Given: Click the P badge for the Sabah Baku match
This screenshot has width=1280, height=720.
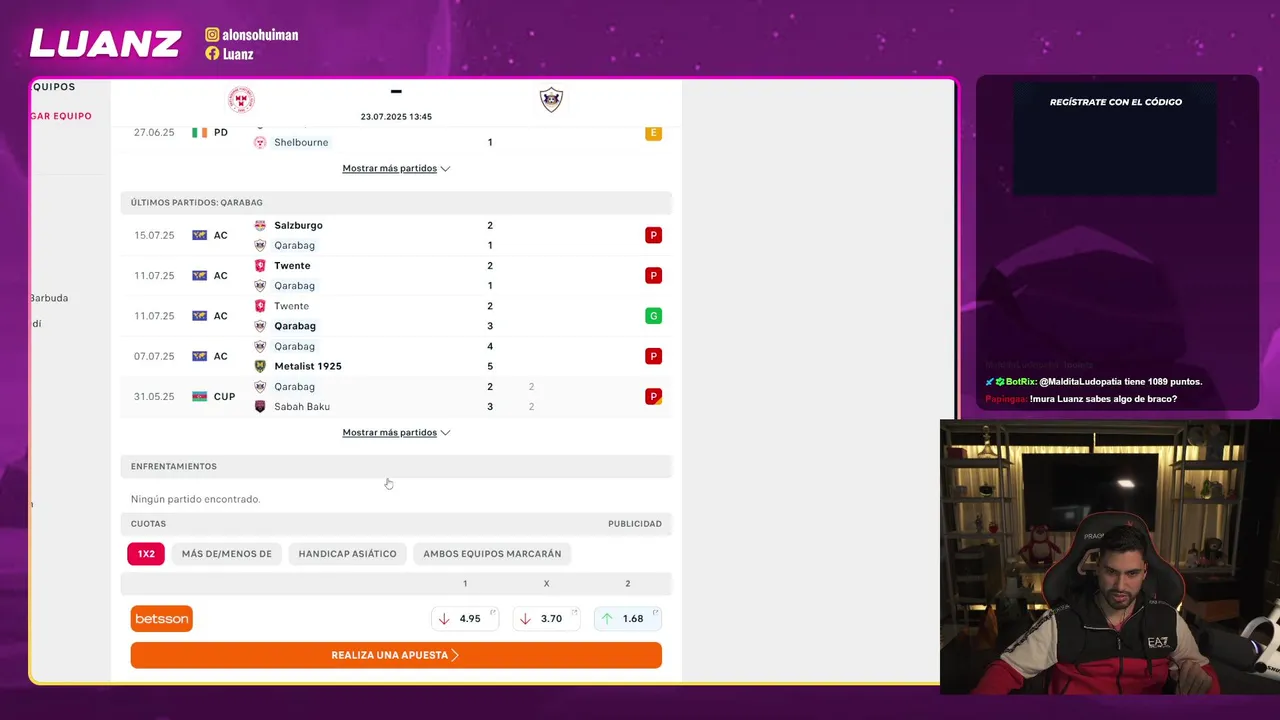Looking at the screenshot, I should point(653,396).
